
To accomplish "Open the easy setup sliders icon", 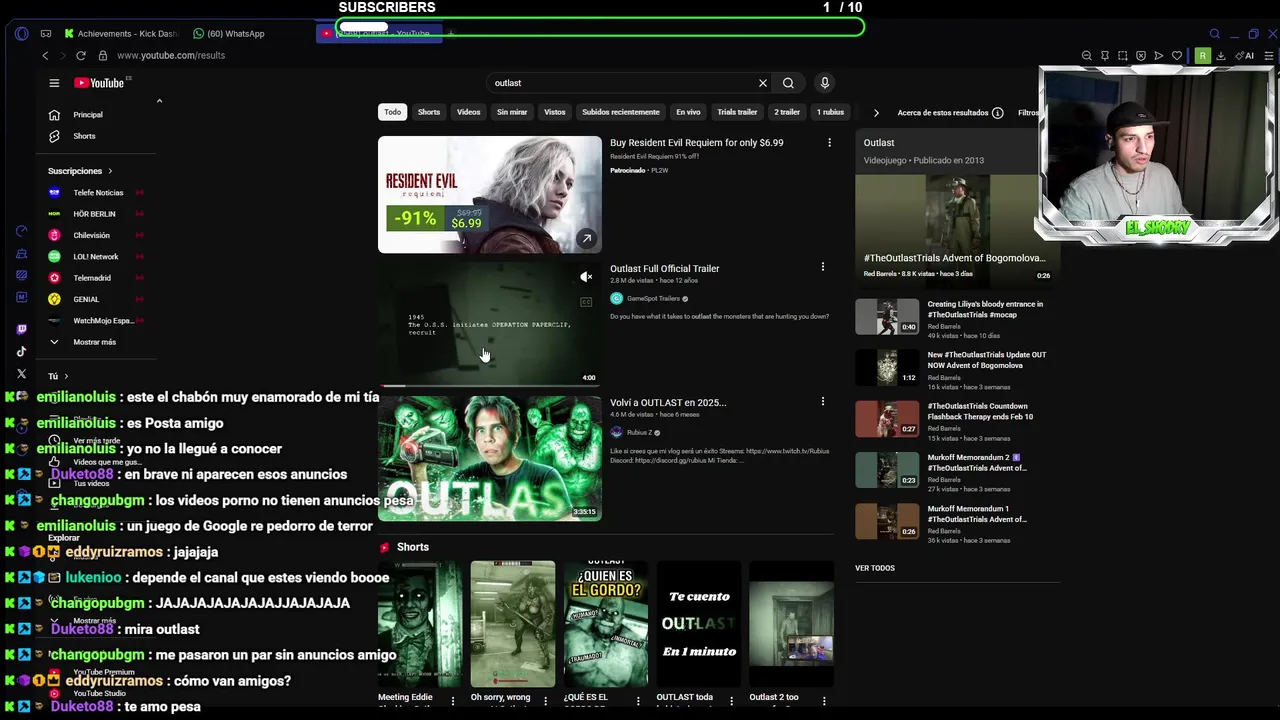I will pos(1268,56).
